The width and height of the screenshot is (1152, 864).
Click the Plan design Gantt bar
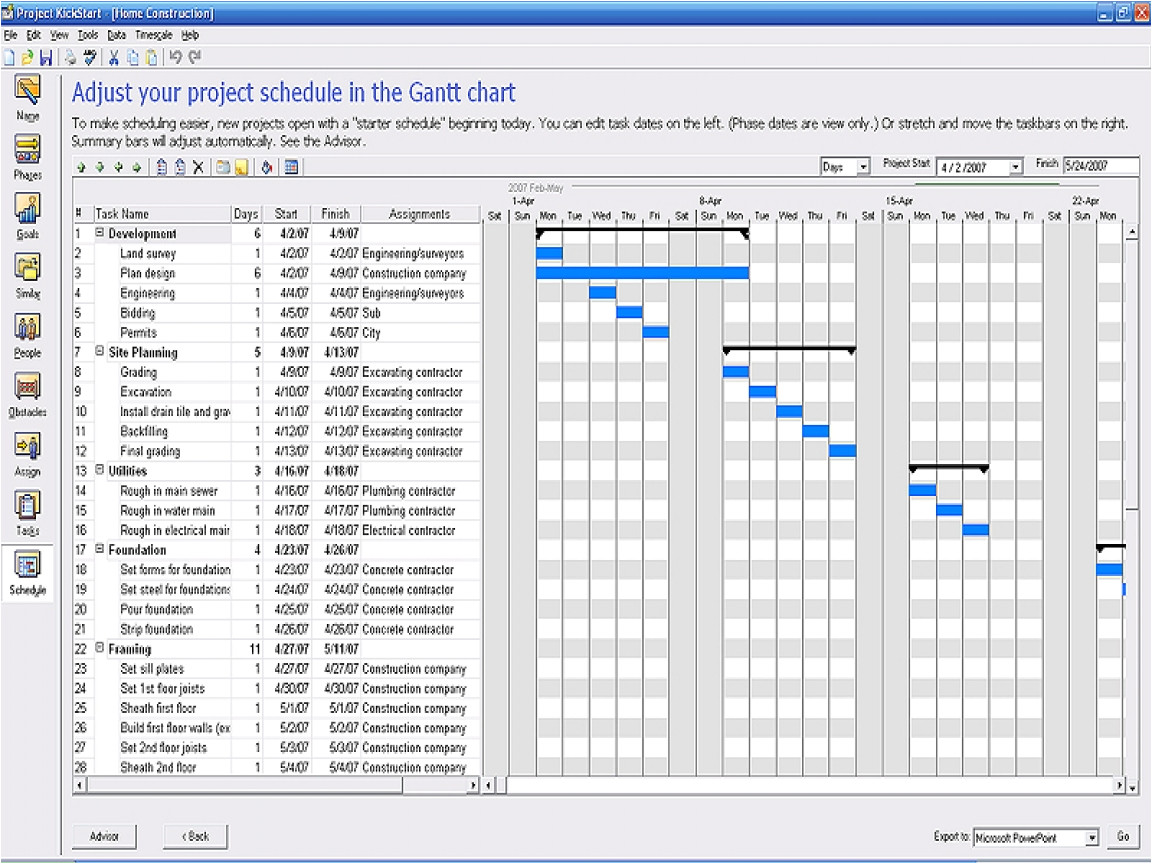(x=642, y=273)
